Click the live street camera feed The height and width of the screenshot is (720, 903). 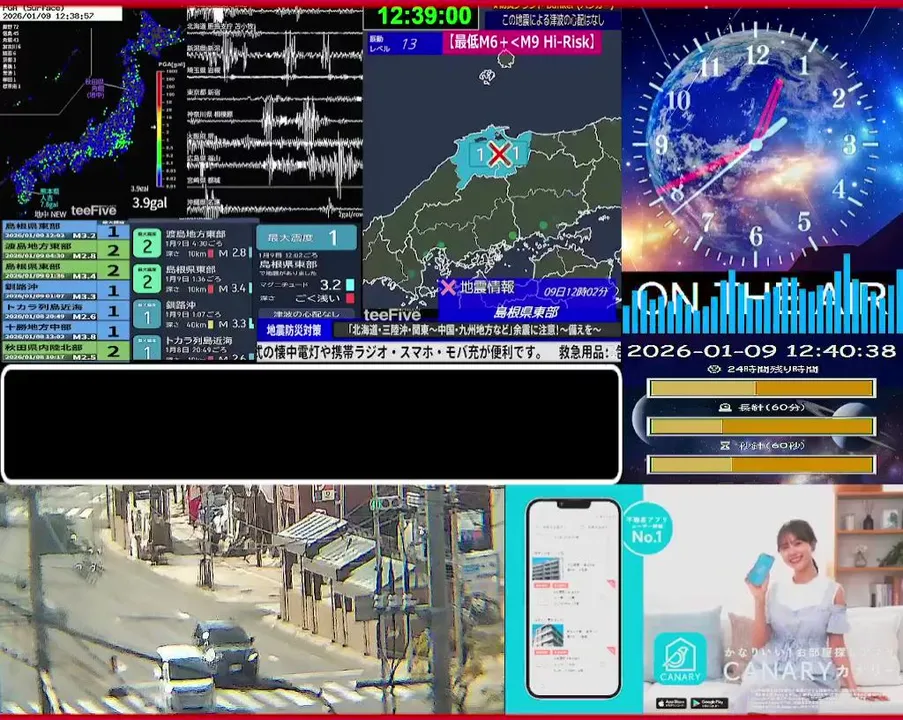click(252, 599)
